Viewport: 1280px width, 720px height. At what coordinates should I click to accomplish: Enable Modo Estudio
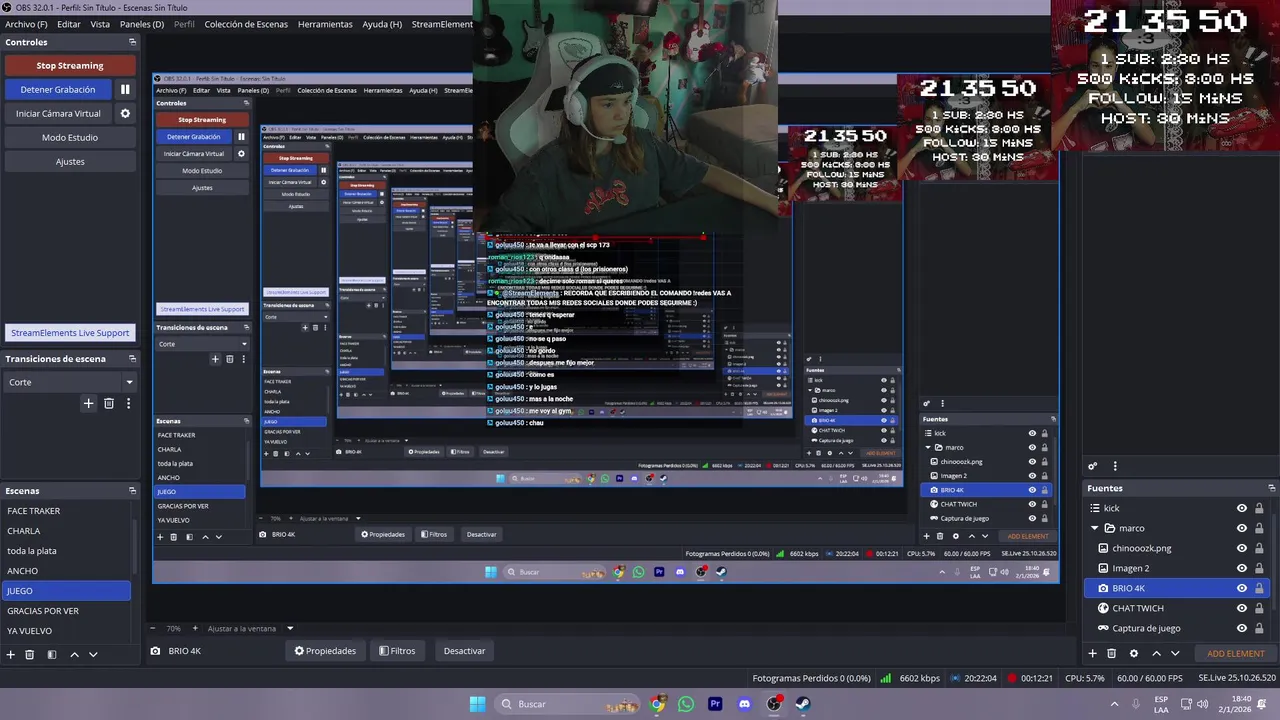point(70,138)
